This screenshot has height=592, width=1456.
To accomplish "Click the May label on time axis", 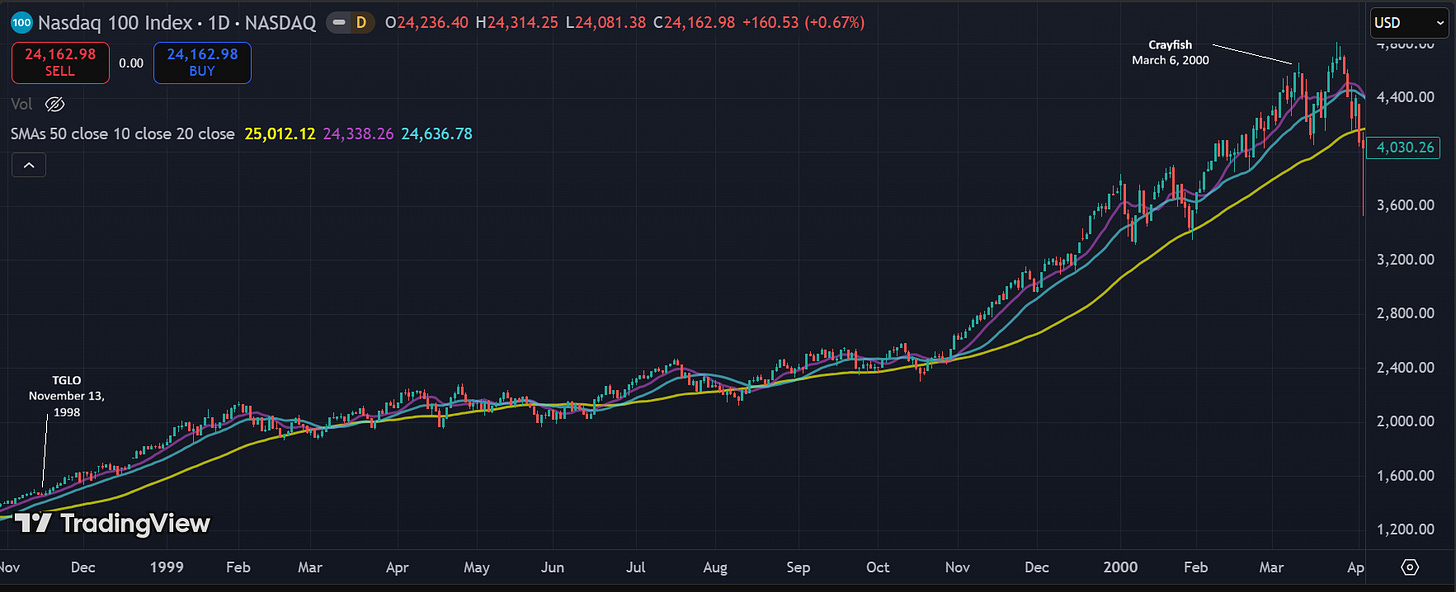I will 477,567.
